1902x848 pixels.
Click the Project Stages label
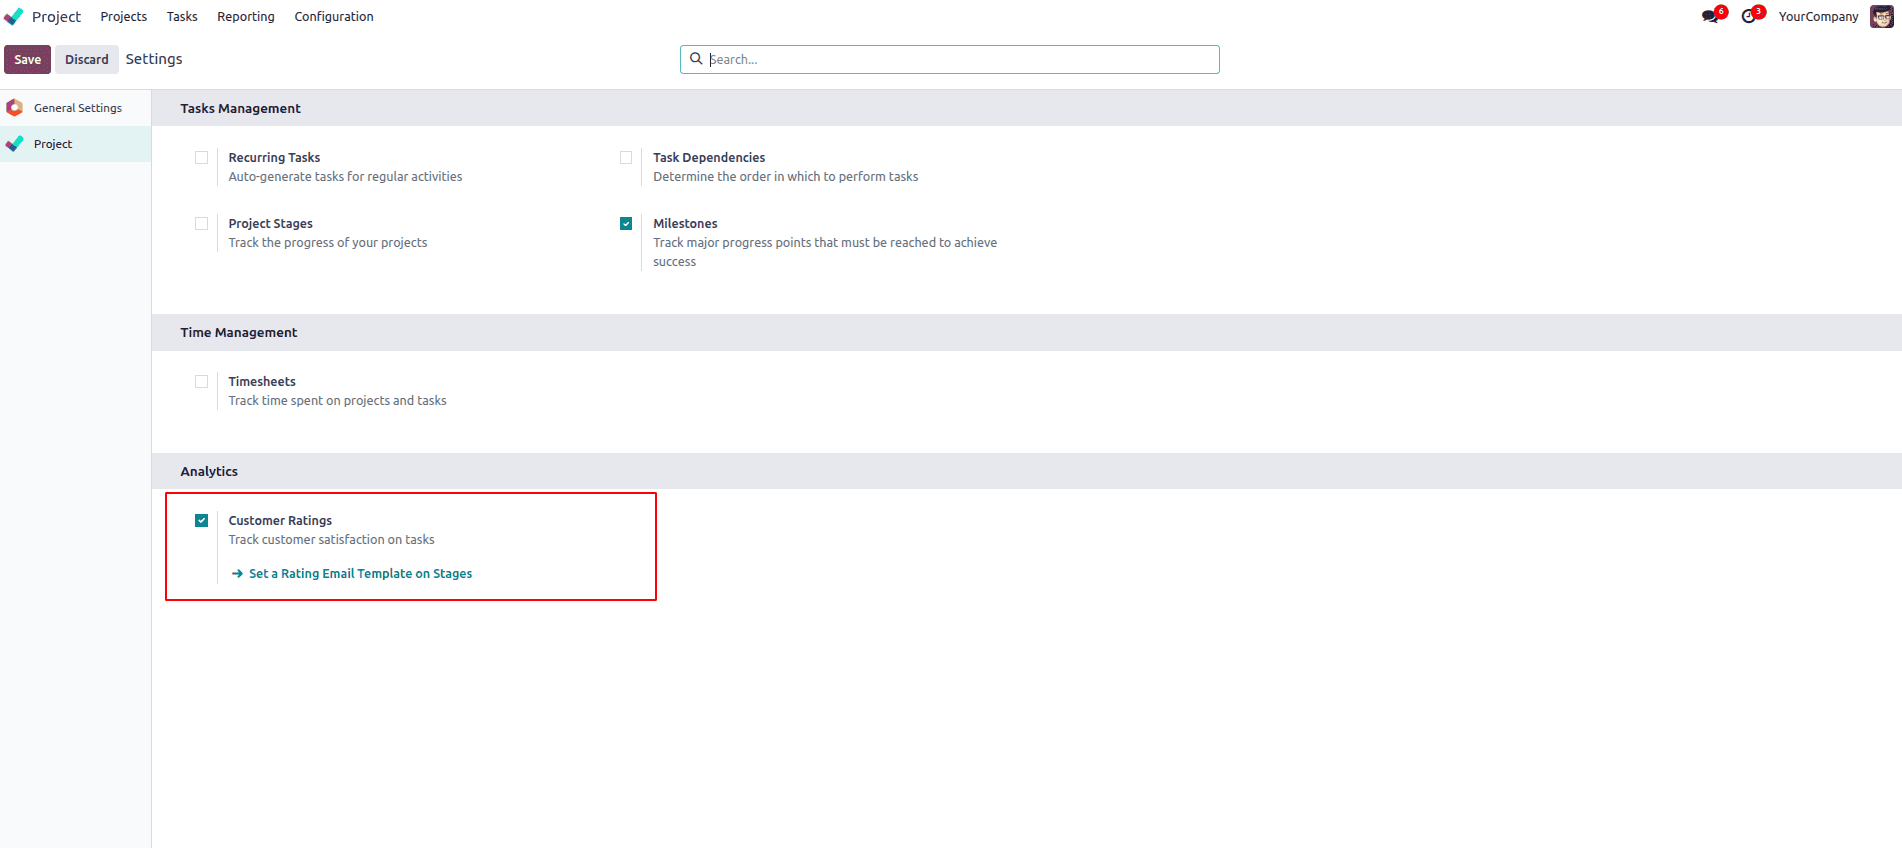click(x=270, y=224)
